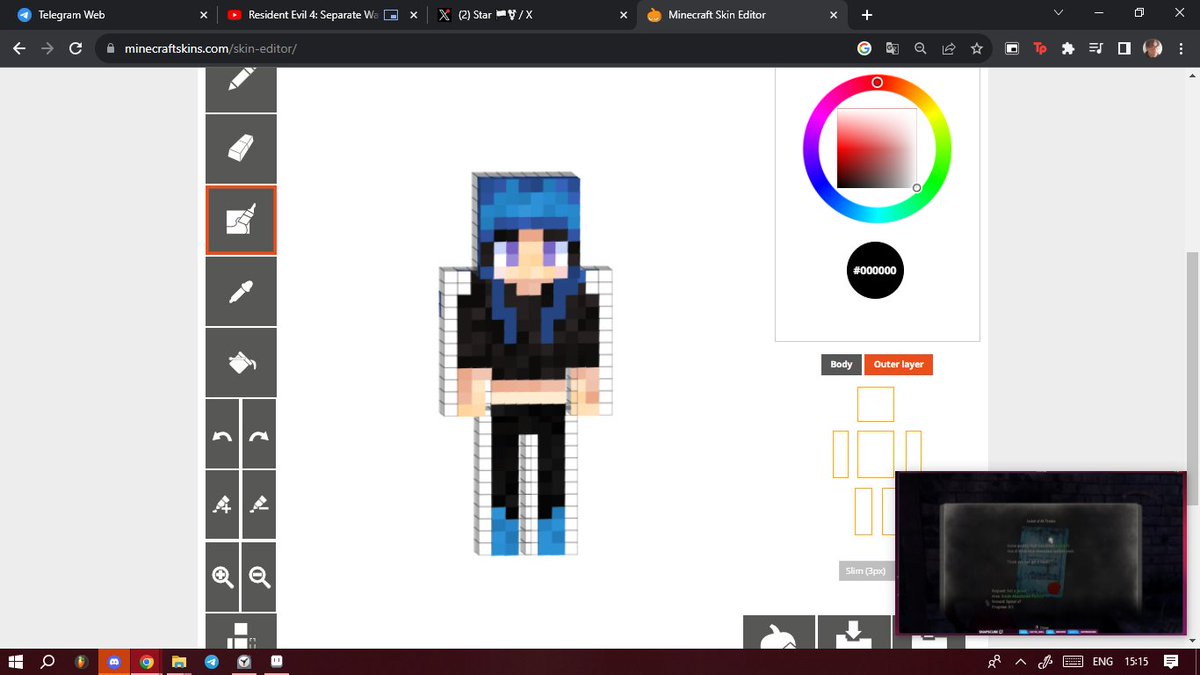Open the Extensions puzzle menu
This screenshot has width=1200, height=675.
coord(1068,48)
